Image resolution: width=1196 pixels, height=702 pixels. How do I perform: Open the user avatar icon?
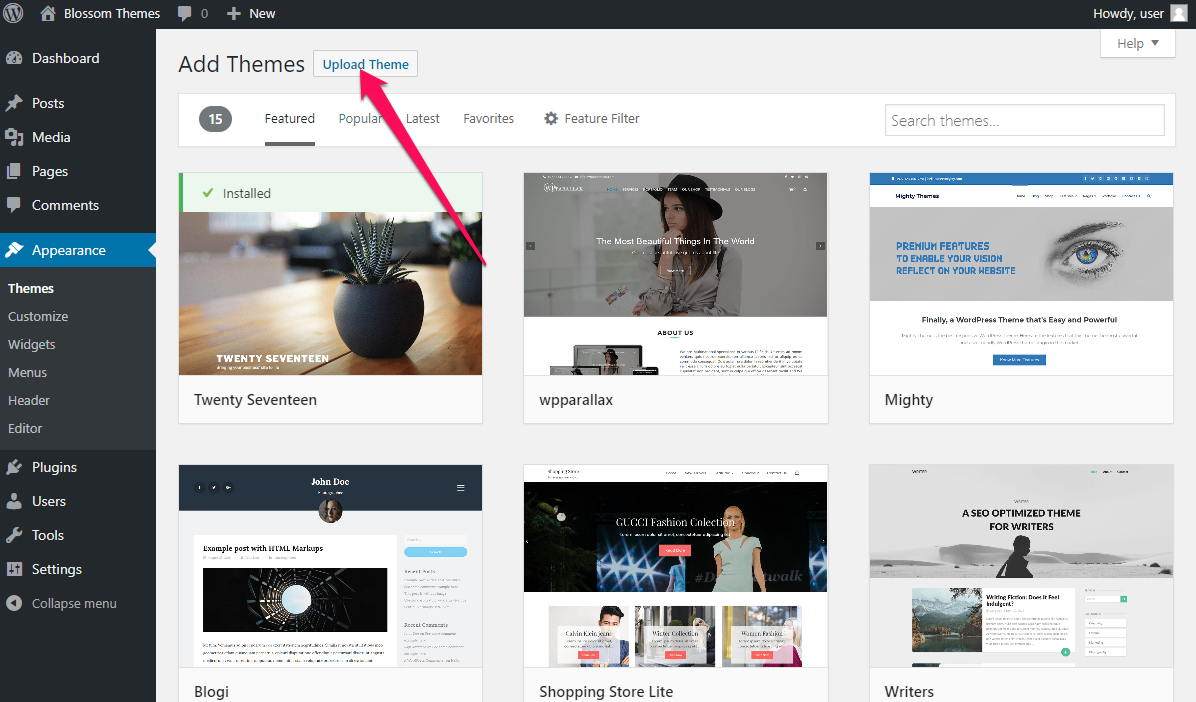point(1178,13)
